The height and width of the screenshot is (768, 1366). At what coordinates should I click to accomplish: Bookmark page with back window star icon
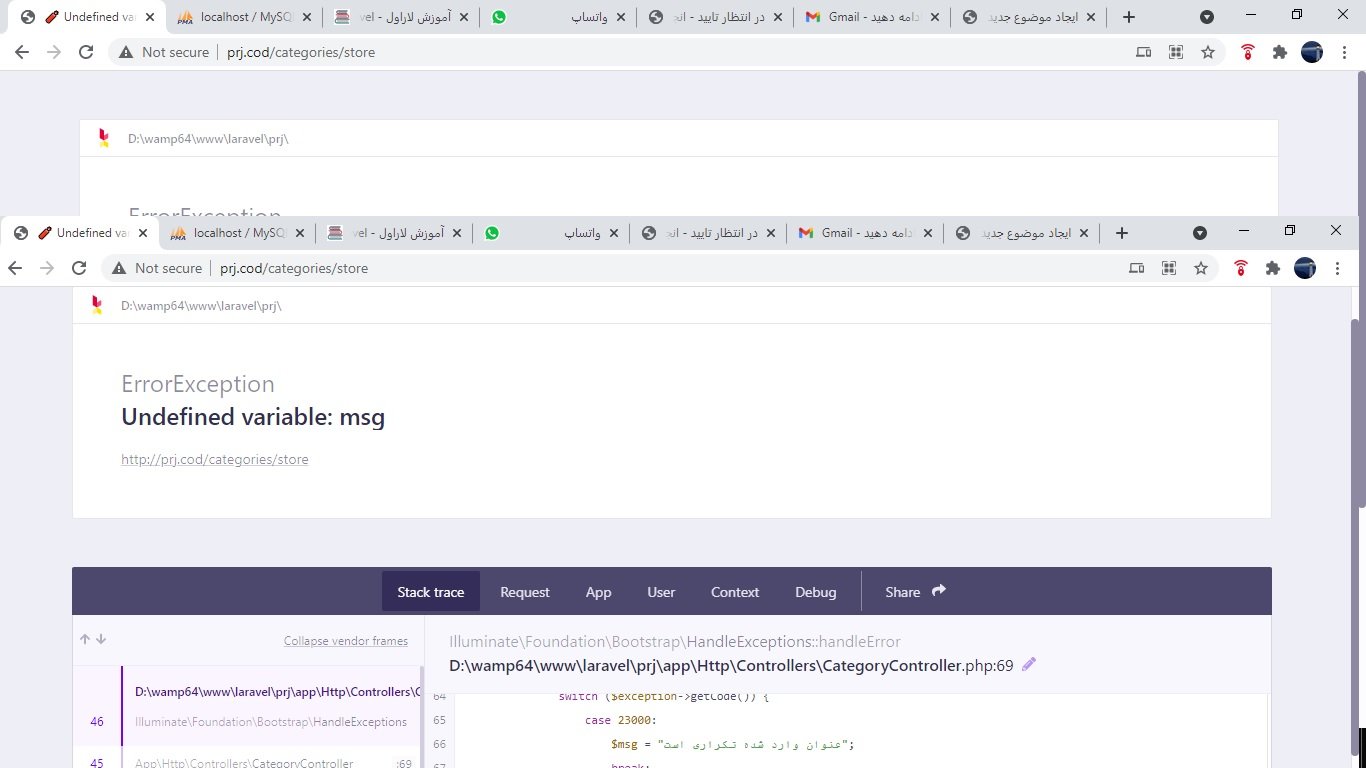point(1208,52)
